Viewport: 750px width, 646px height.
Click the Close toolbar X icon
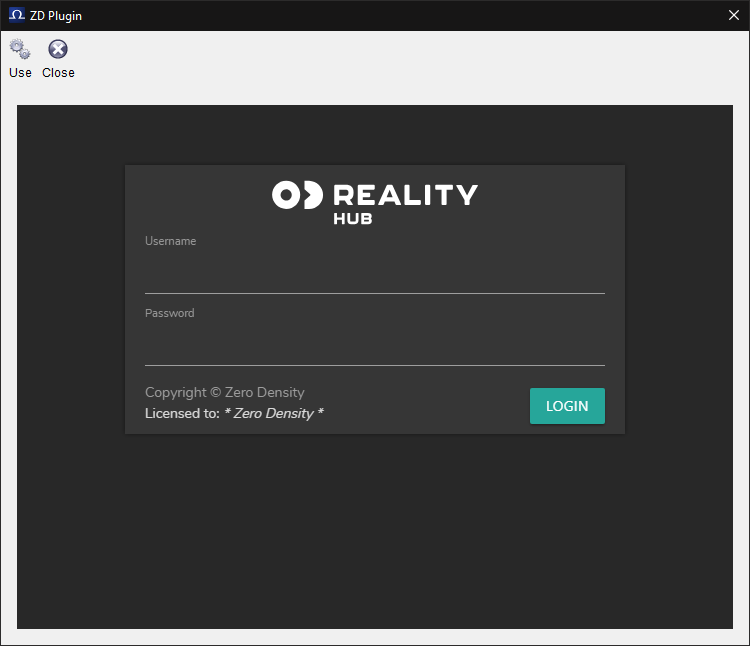tap(58, 49)
